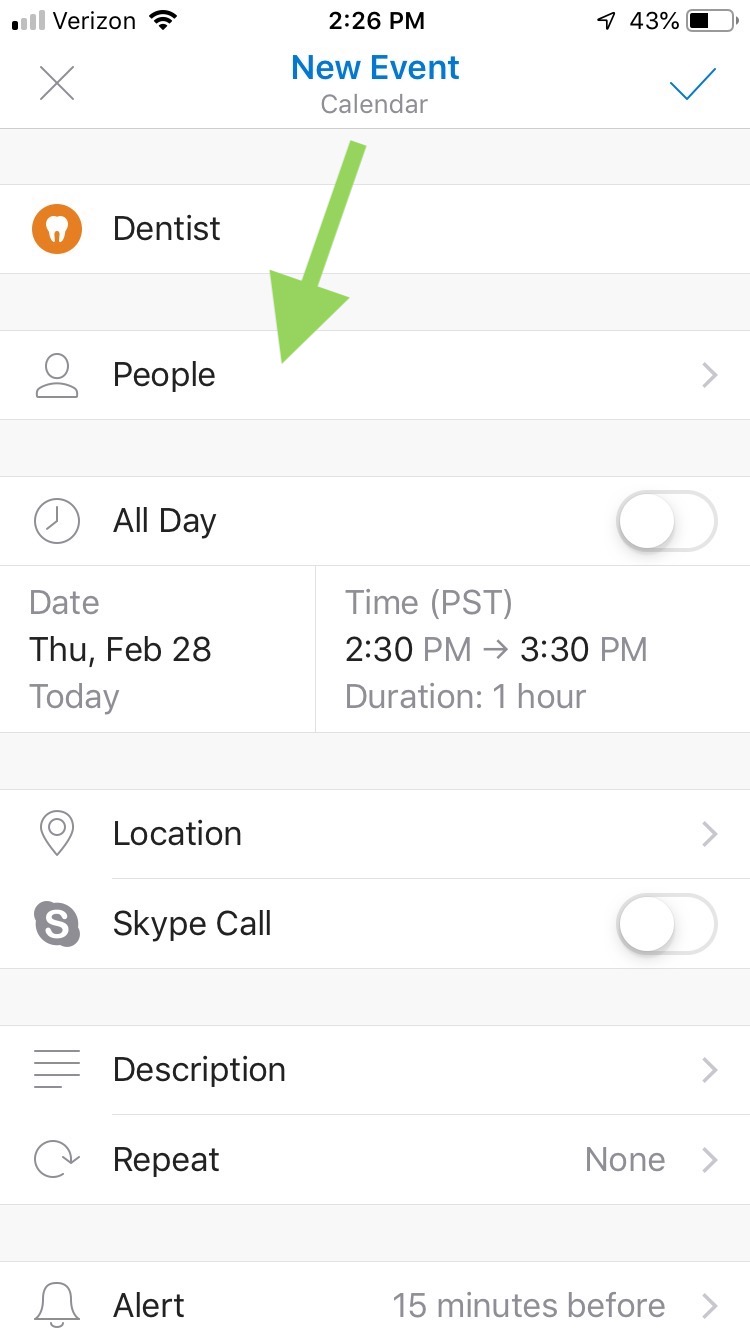Tap the Description lines icon

click(57, 1069)
